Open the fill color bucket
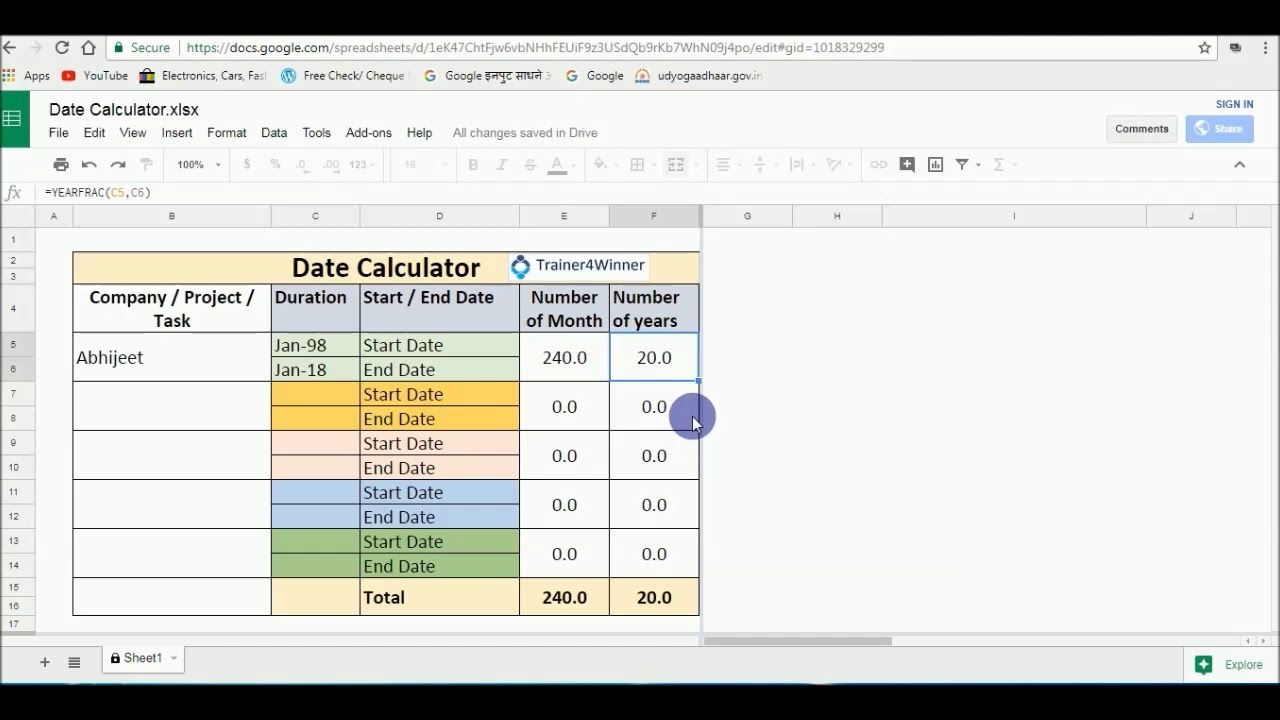The width and height of the screenshot is (1280, 720). pos(601,165)
